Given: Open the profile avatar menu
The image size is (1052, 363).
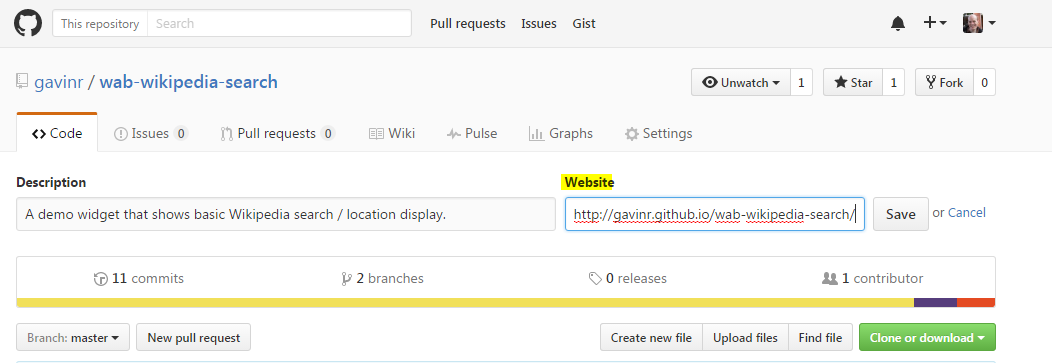Looking at the screenshot, I should (x=979, y=23).
